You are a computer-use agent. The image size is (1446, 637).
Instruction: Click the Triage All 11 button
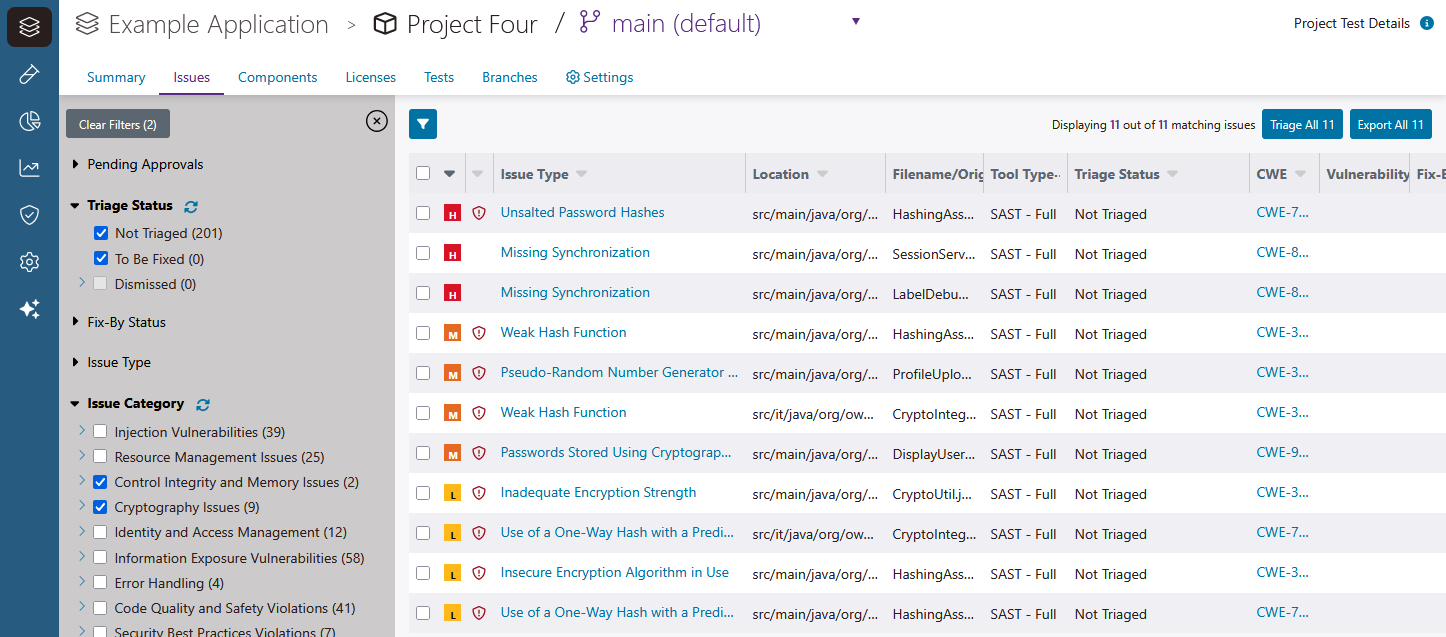click(x=1302, y=124)
